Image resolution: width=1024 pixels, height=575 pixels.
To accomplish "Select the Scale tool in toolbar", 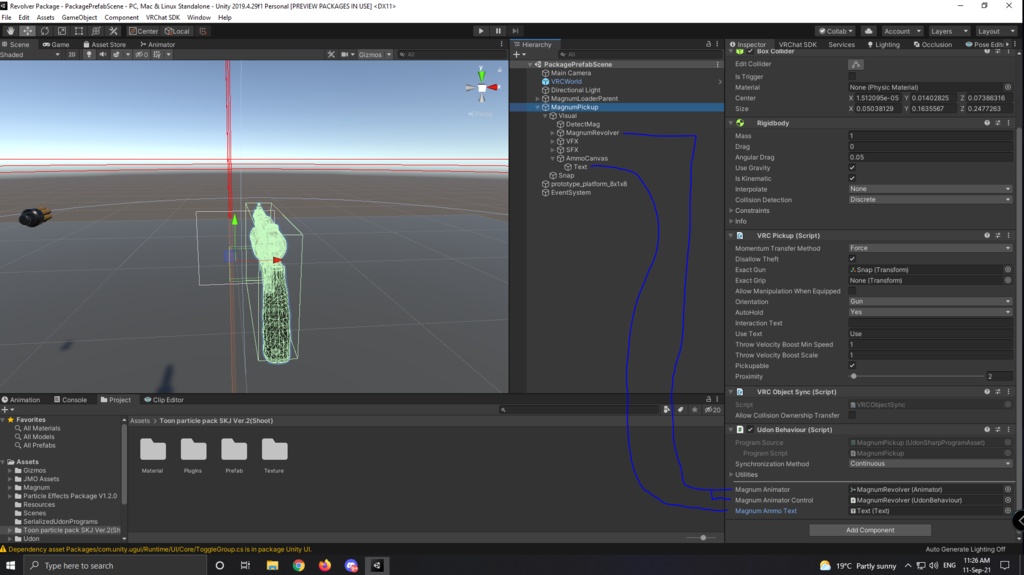I will pyautogui.click(x=61, y=31).
